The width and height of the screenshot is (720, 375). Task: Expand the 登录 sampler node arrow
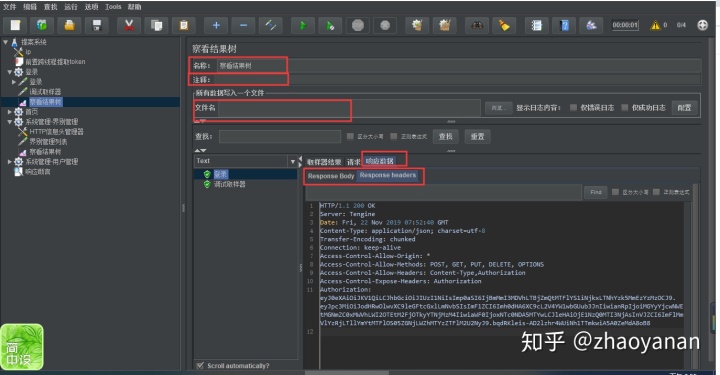tap(14, 82)
